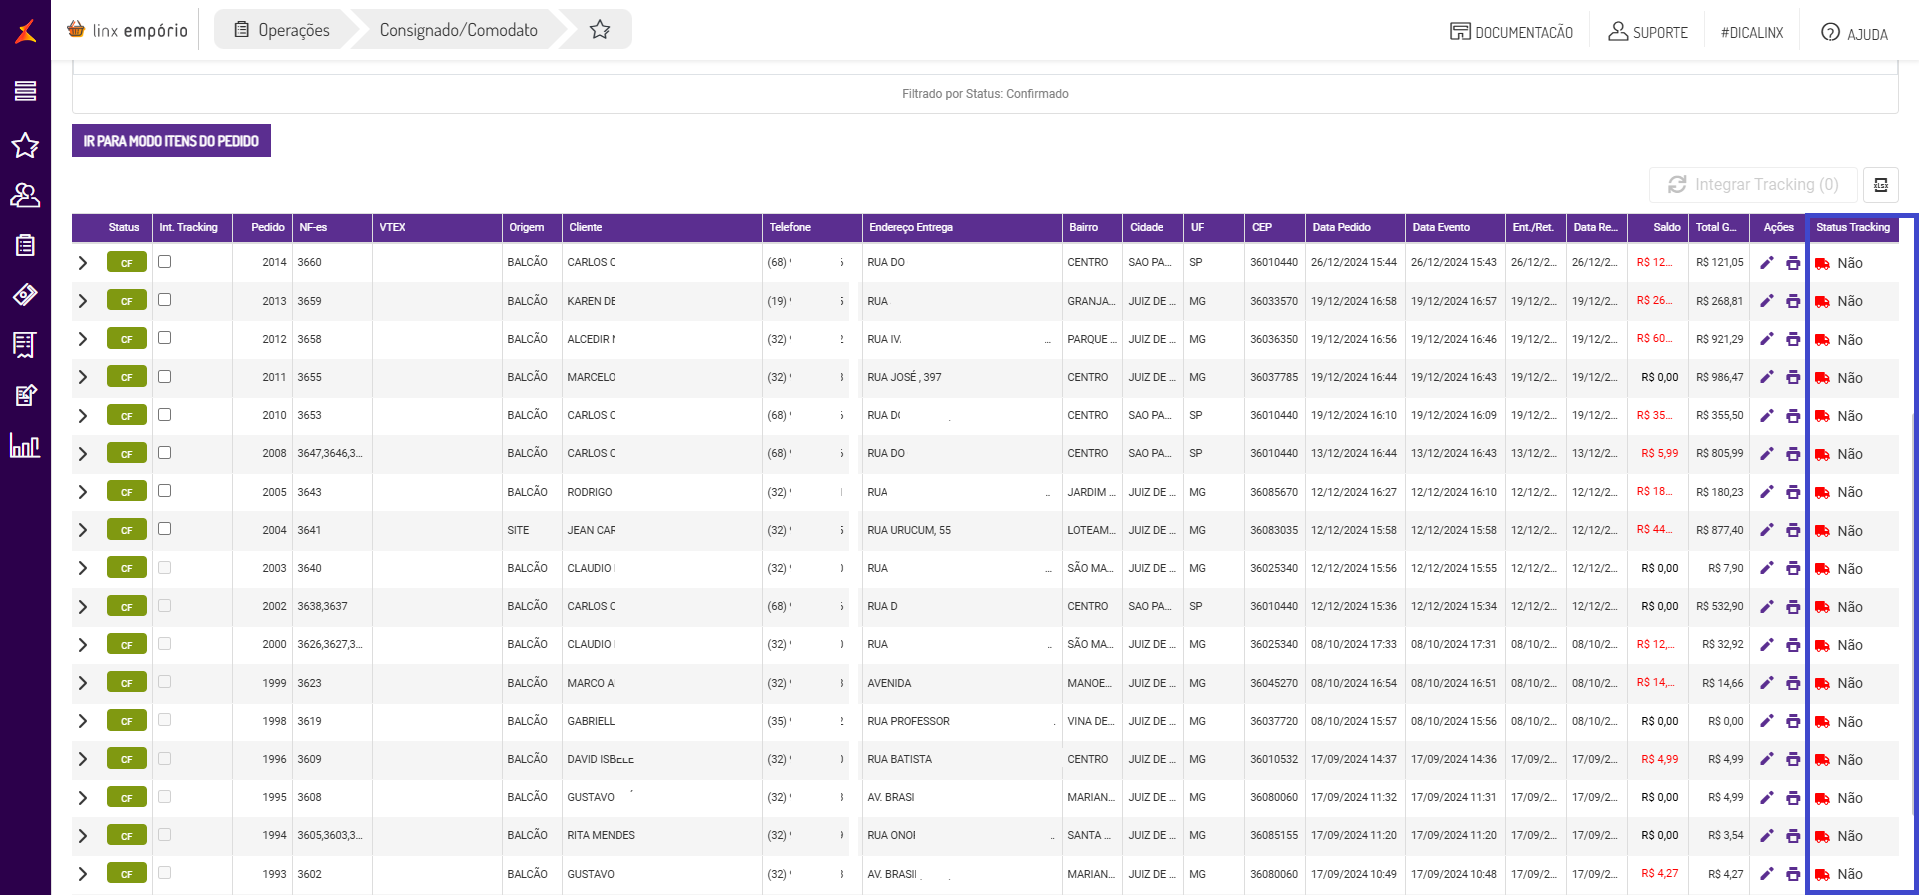Open favorites star icon in left sidebar
This screenshot has height=895, width=1919.
click(25, 146)
